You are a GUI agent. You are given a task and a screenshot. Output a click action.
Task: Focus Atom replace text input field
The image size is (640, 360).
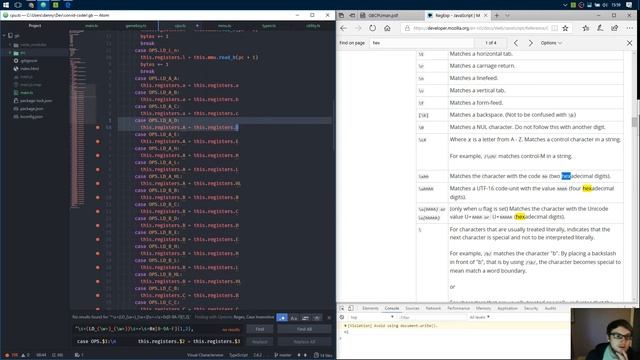[158, 342]
